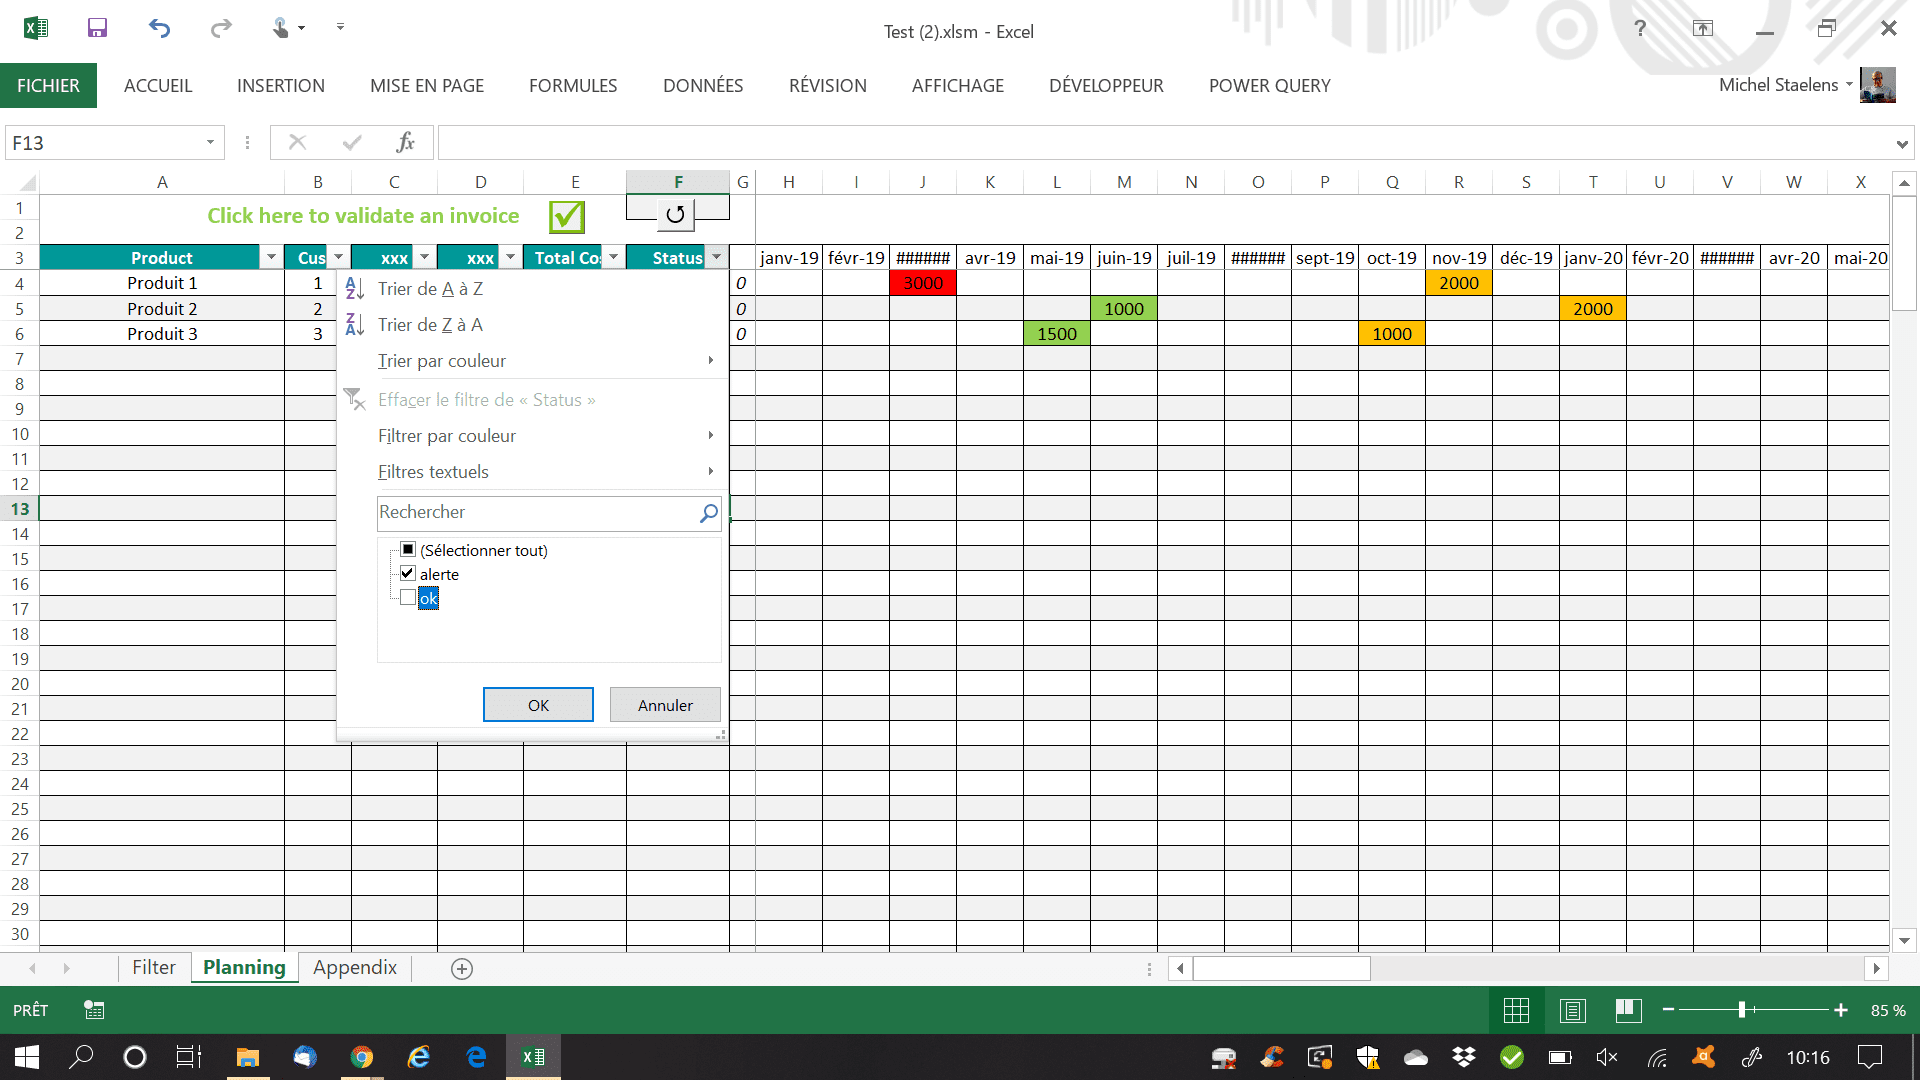1920x1080 pixels.
Task: Click OK to apply the filter
Action: tap(538, 704)
